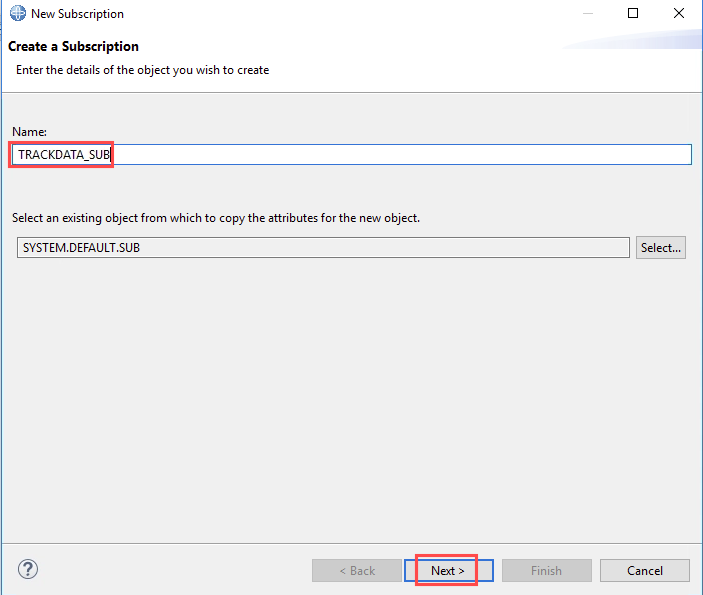Click the greyed-out Finish button
This screenshot has height=595, width=703.
pos(547,570)
